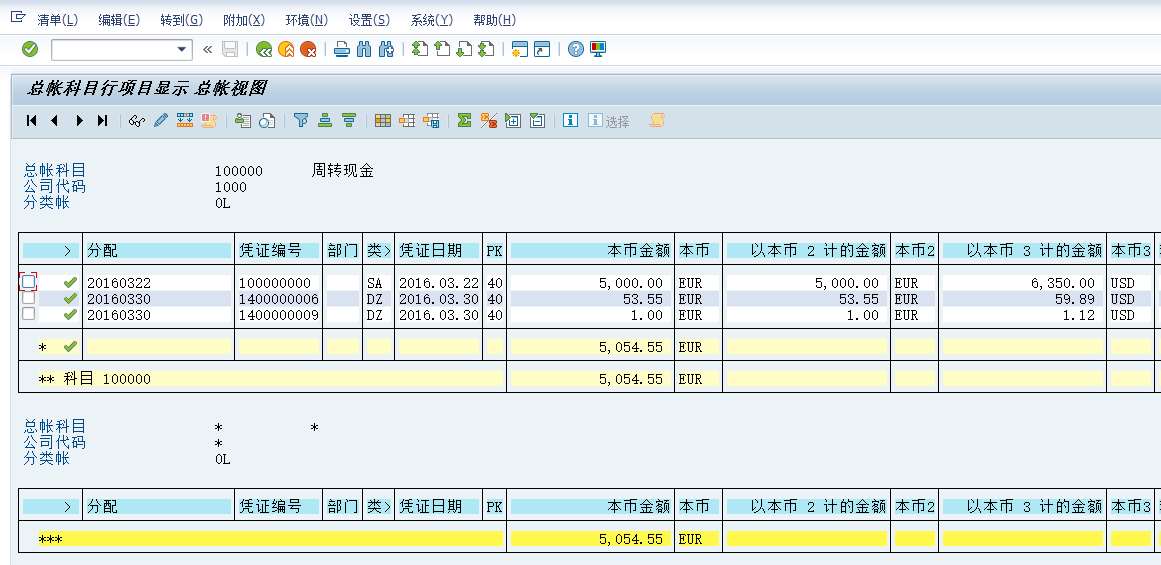The width and height of the screenshot is (1161, 565).
Task: Click the Print icon
Action: click(x=341, y=50)
